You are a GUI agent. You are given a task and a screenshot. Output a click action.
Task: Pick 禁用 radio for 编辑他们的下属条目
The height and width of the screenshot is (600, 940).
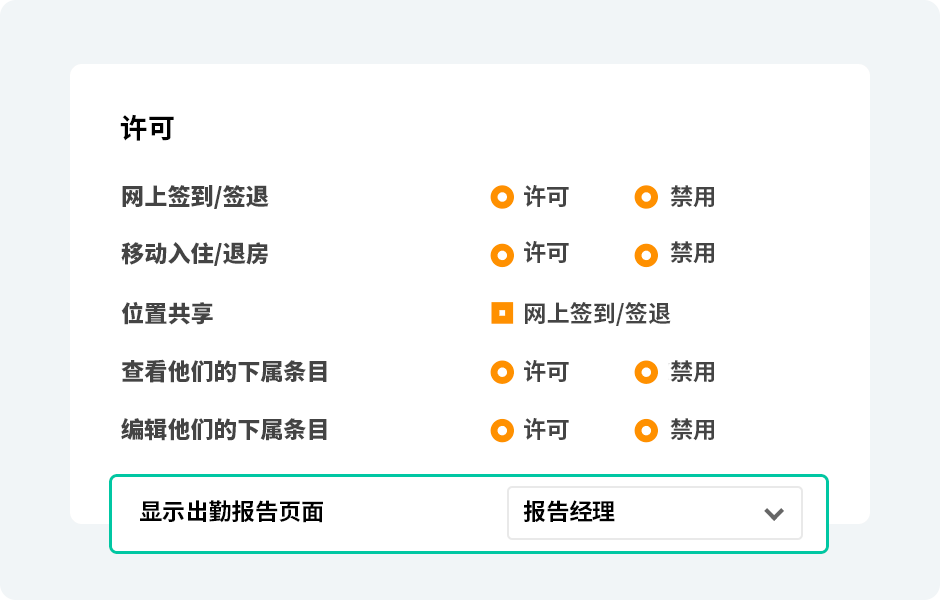pyautogui.click(x=647, y=431)
